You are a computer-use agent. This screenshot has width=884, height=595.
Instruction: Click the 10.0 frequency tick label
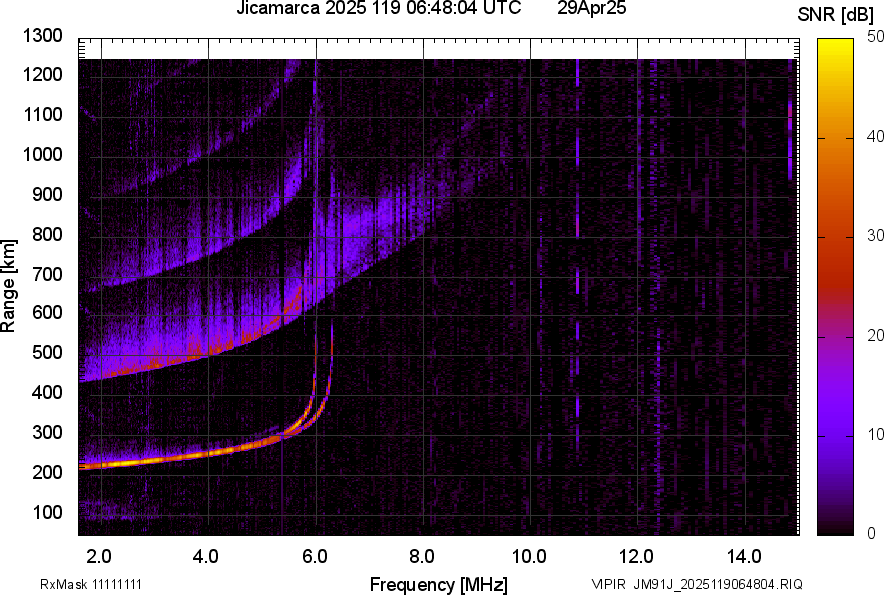(x=529, y=556)
